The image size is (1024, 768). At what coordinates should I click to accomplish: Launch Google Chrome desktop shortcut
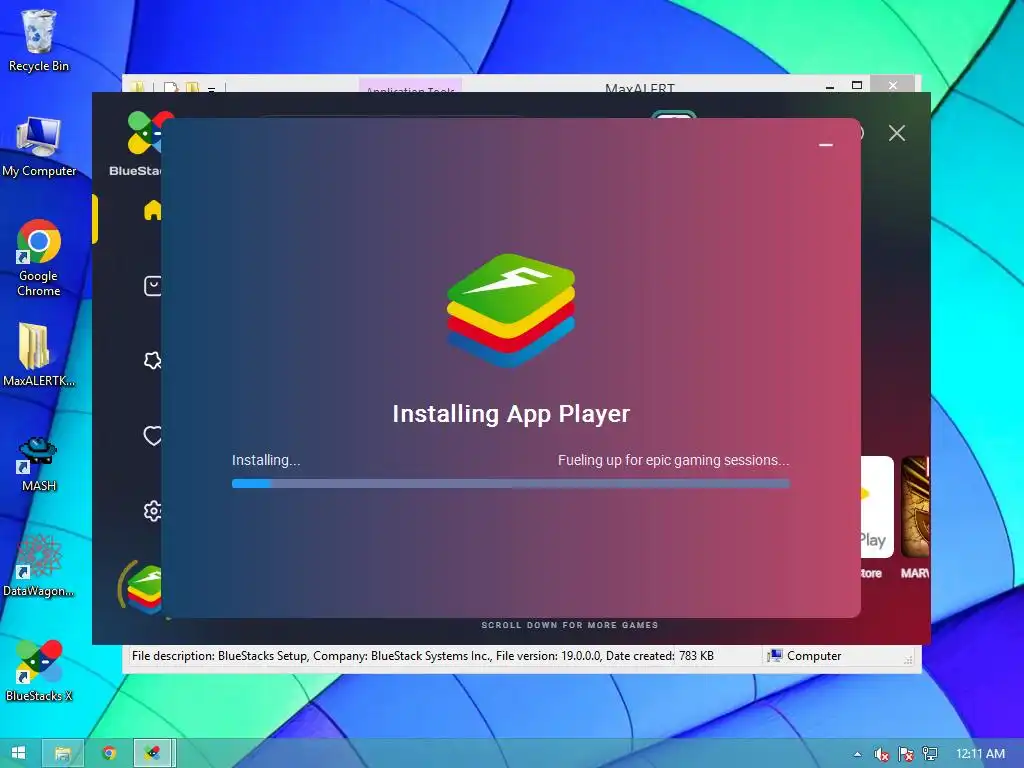[x=39, y=257]
